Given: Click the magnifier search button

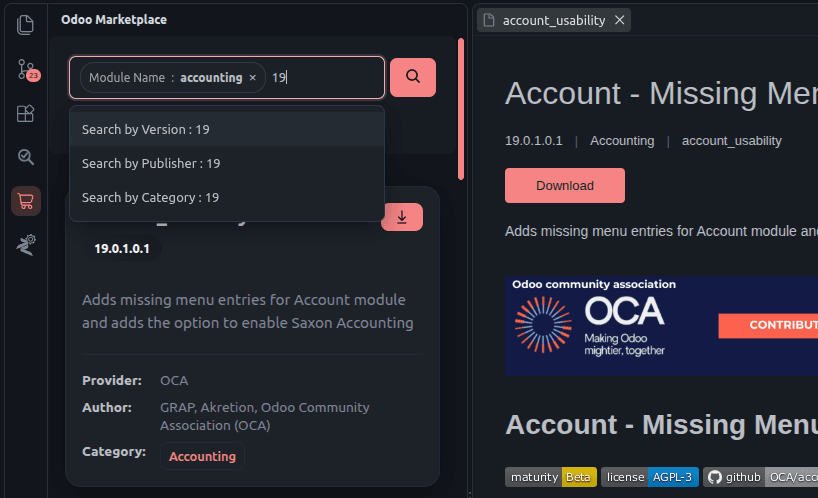Looking at the screenshot, I should 413,77.
